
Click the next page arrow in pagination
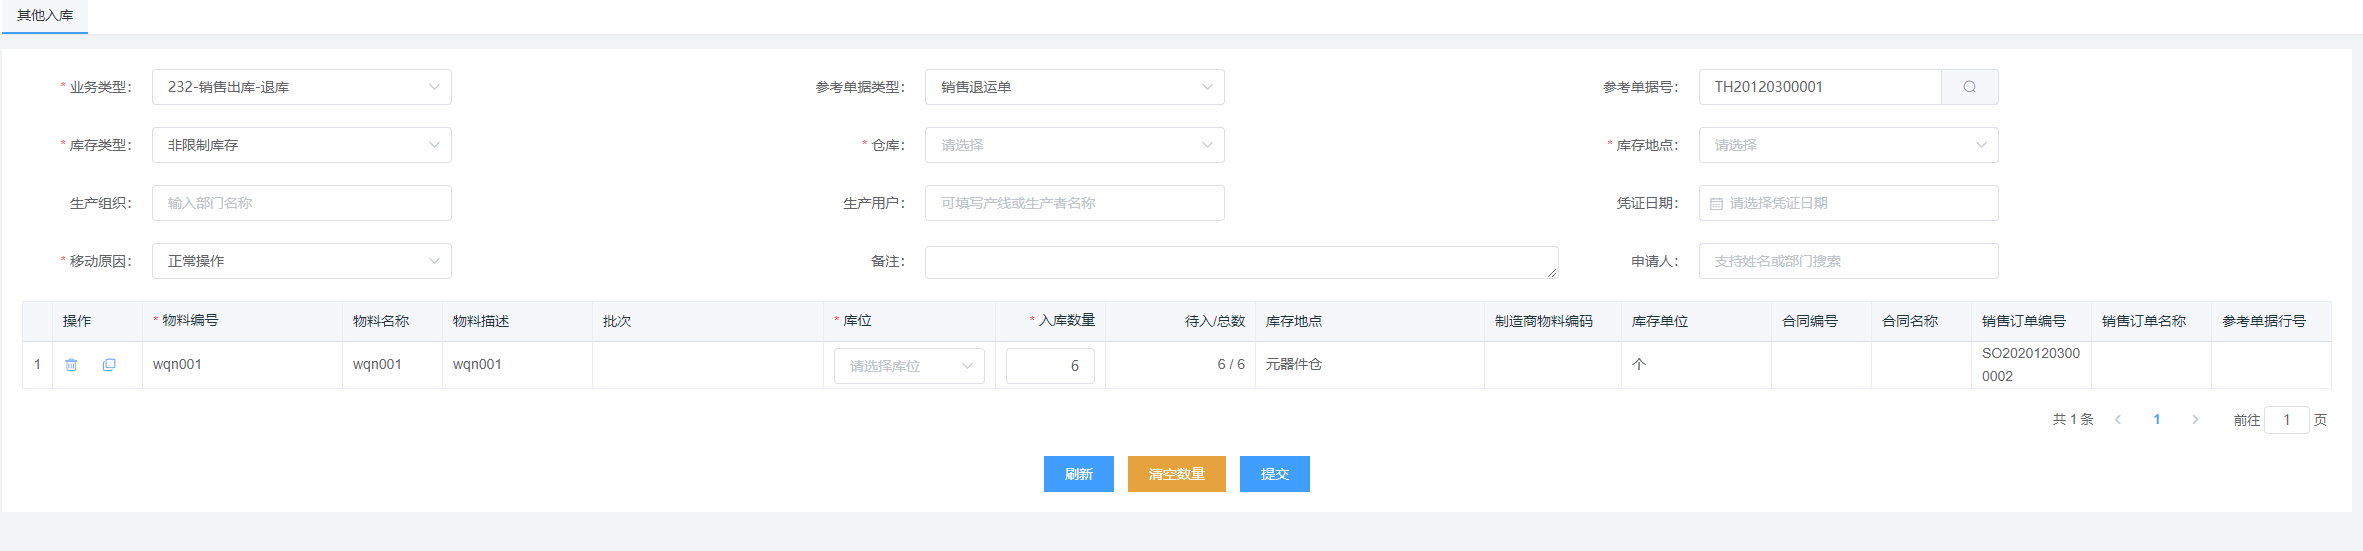[2195, 420]
